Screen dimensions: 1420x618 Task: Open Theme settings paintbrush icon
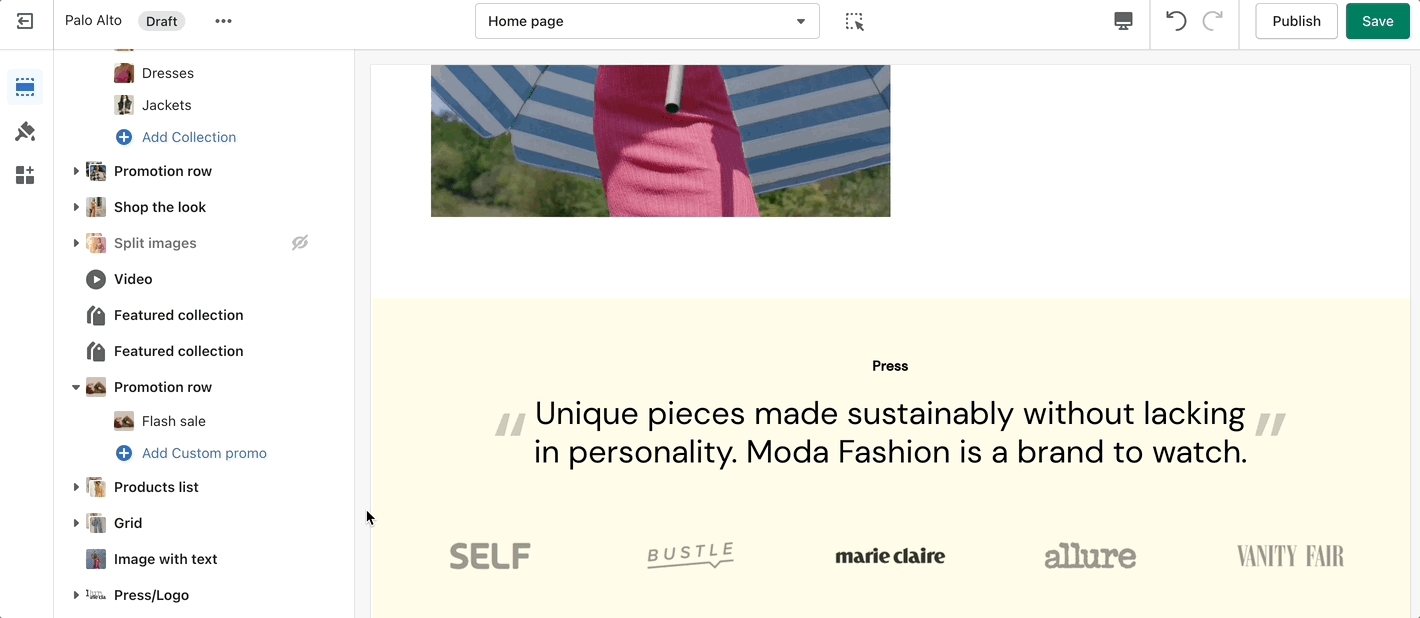coord(25,132)
